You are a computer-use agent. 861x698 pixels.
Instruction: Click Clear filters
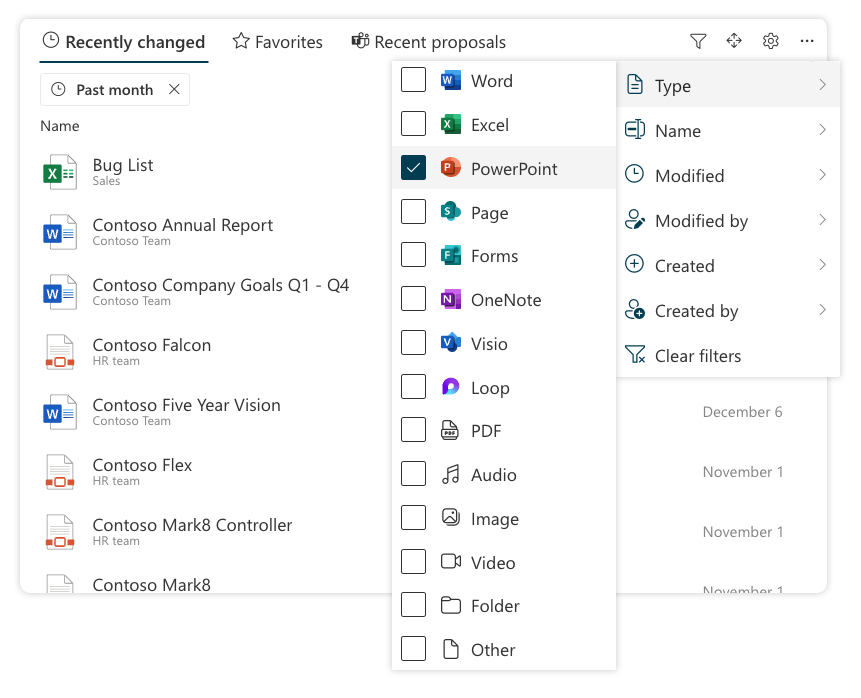[x=697, y=356]
